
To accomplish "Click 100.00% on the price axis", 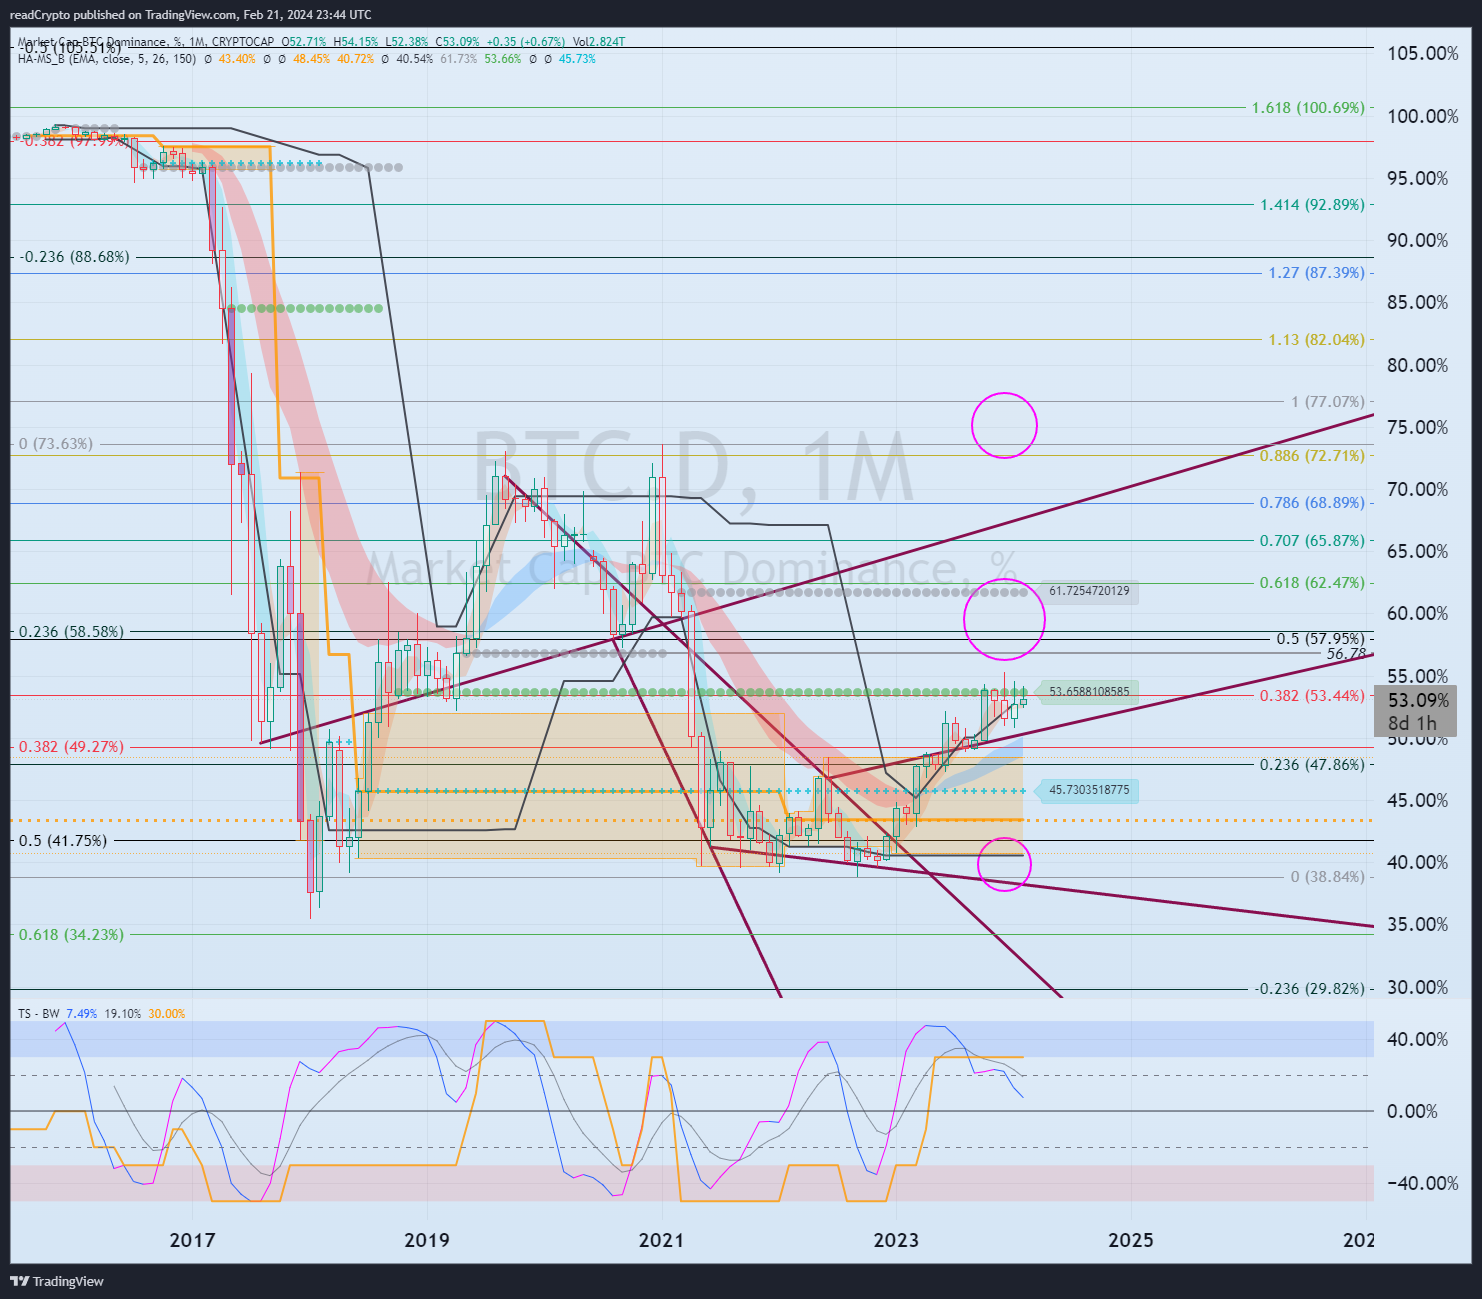I will (x=1422, y=116).
